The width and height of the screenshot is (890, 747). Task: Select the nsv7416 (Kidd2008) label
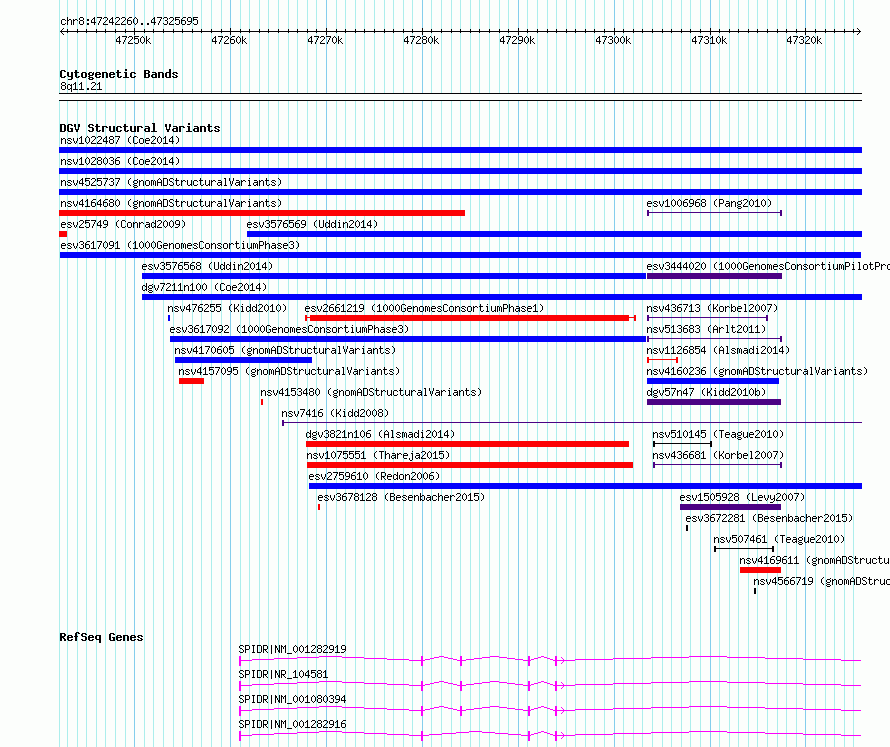click(335, 413)
